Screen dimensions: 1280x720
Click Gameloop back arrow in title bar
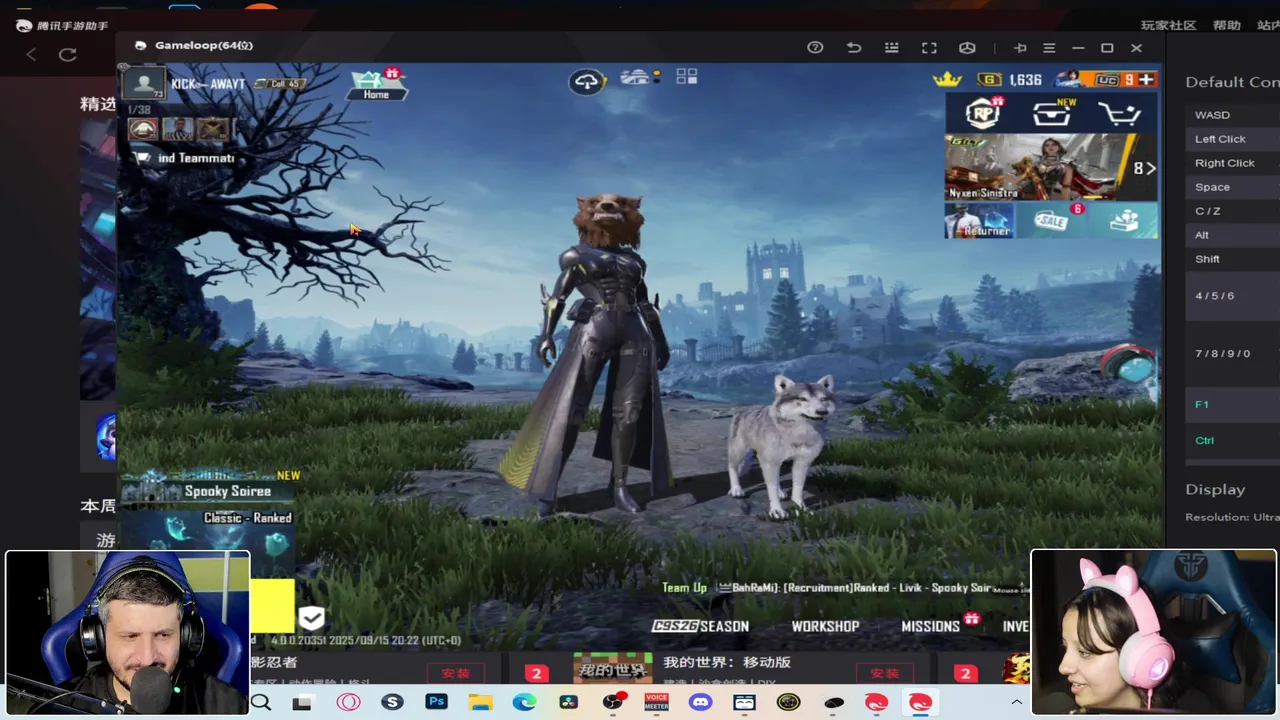(x=853, y=47)
